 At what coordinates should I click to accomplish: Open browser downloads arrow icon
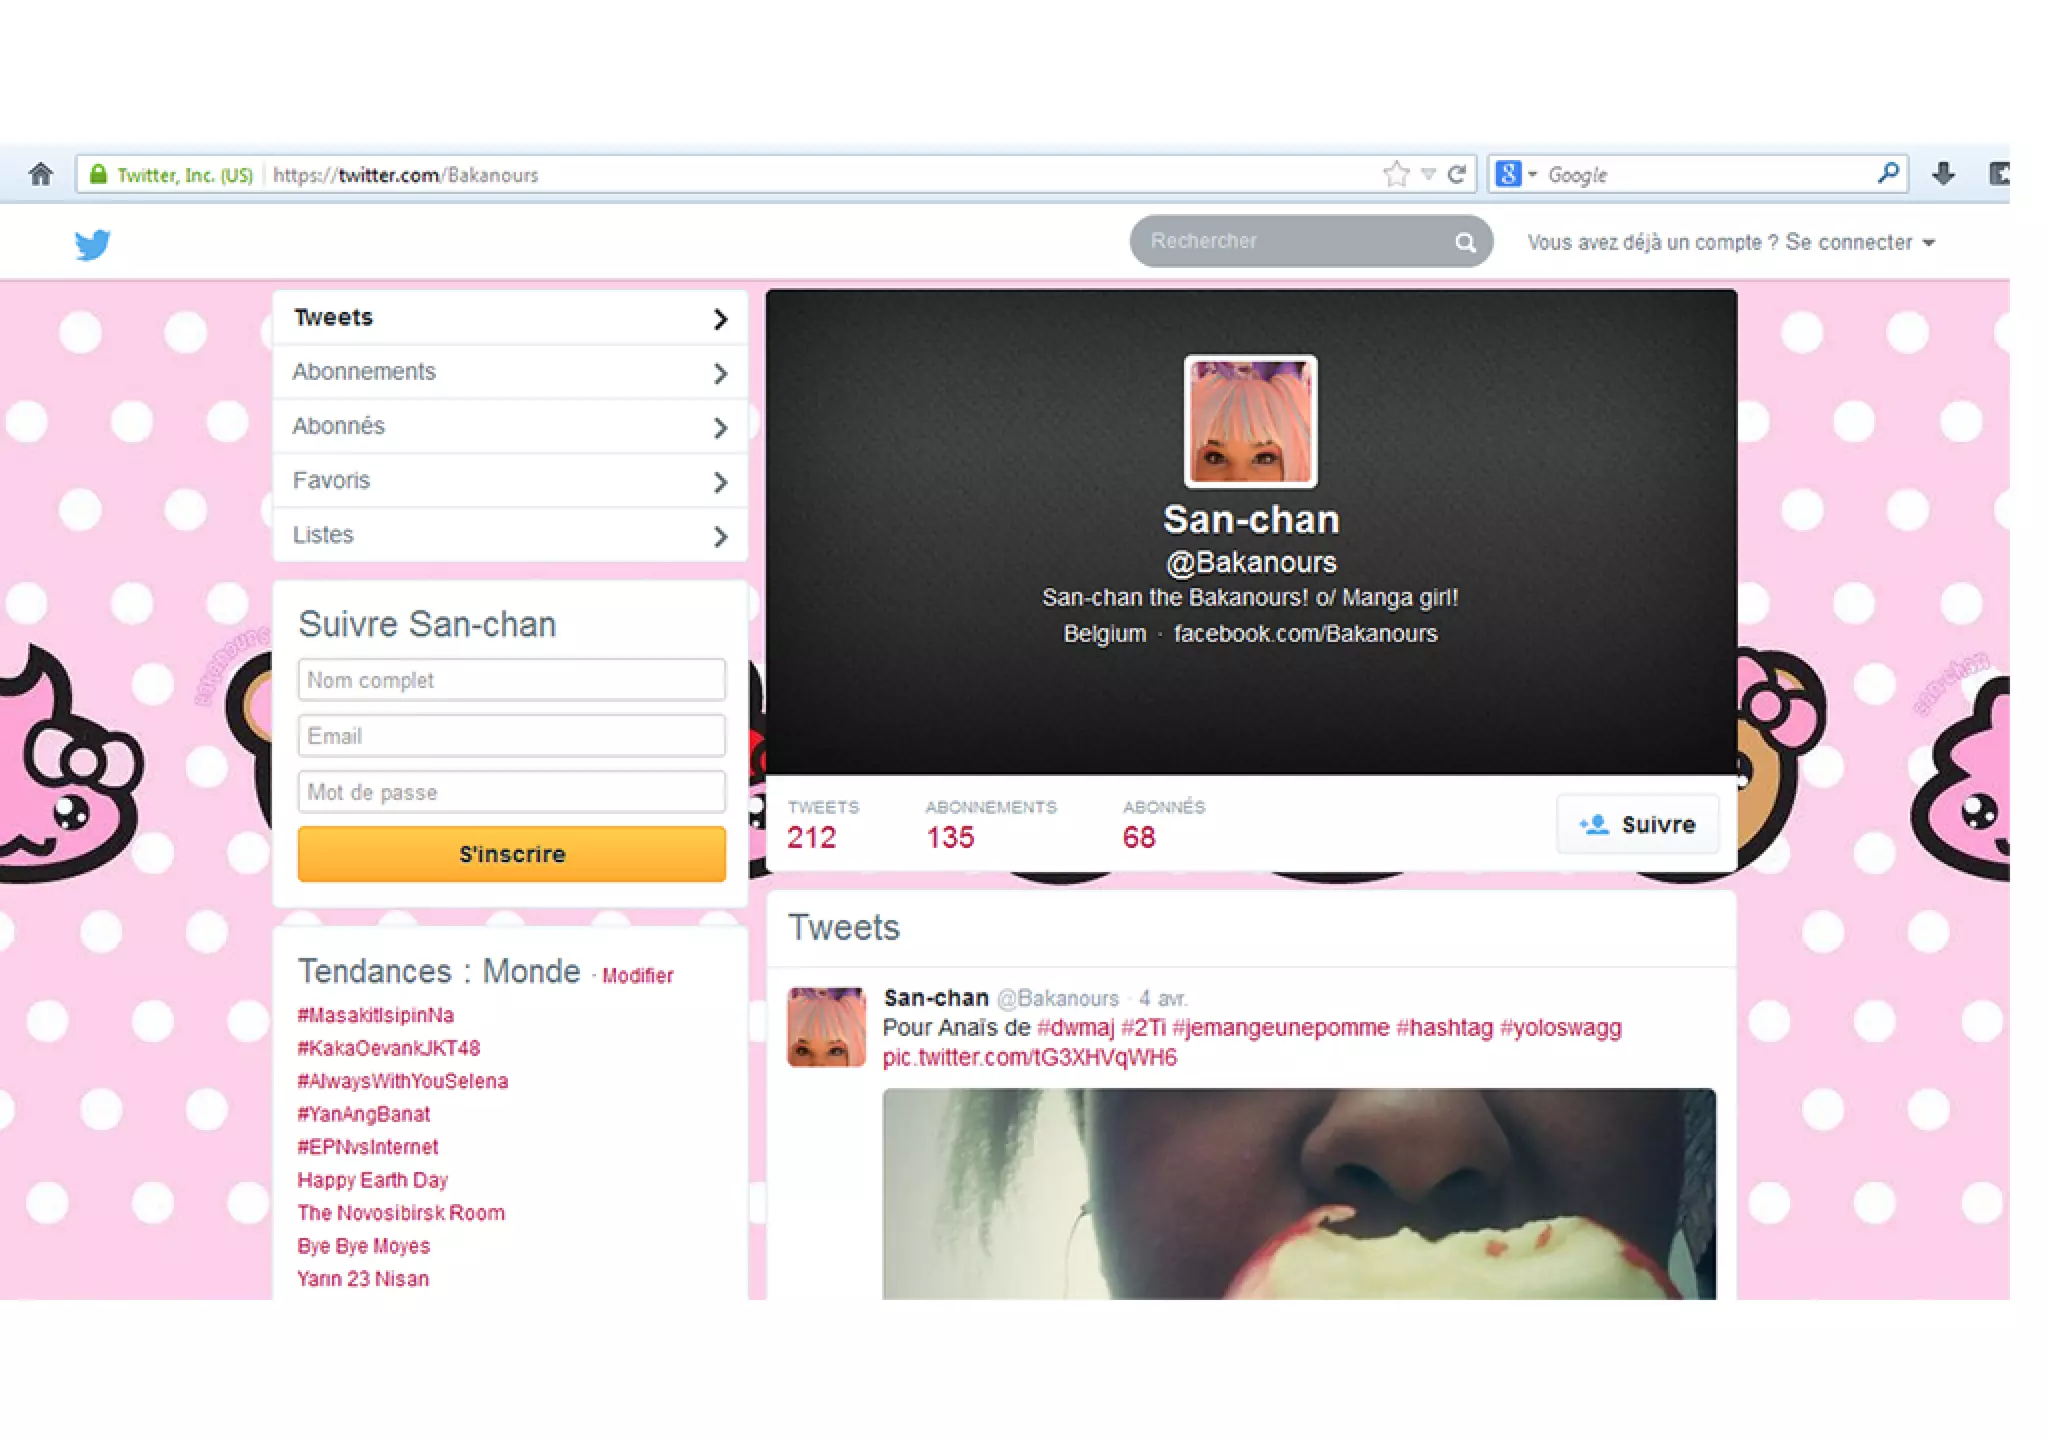pos(1943,174)
